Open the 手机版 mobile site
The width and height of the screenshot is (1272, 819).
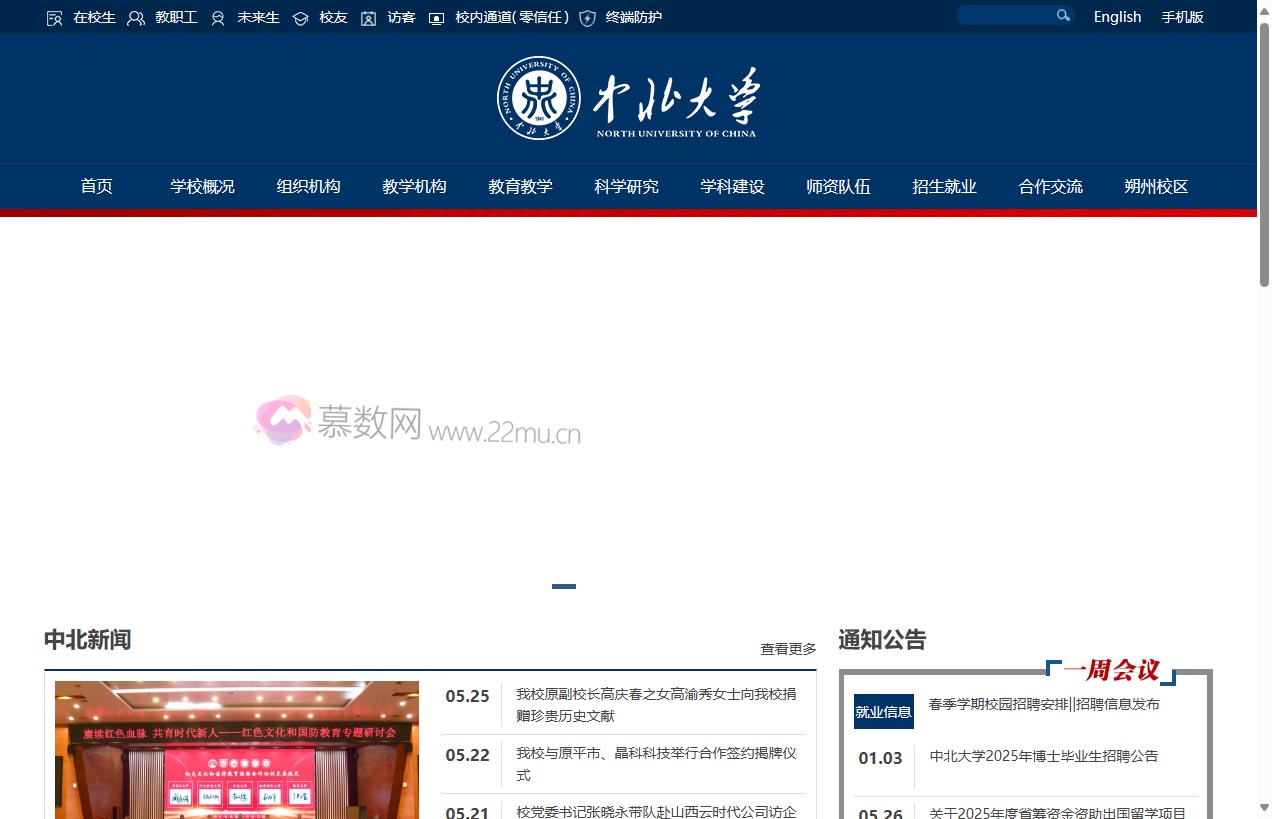[x=1182, y=16]
